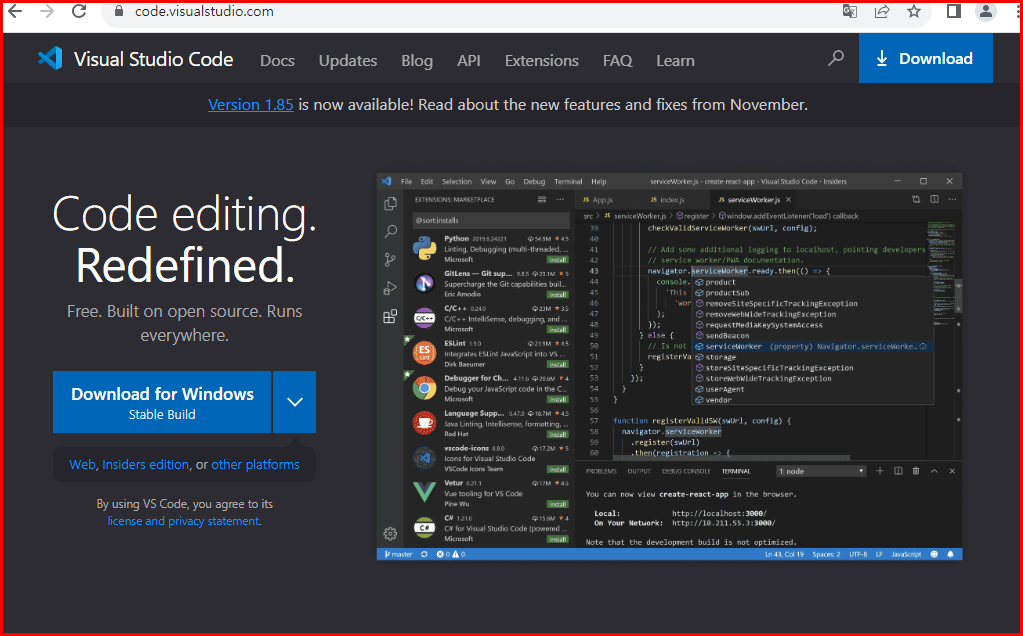Click Download for Windows Stable Build
Screen dimensions: 1023x636
(162, 402)
